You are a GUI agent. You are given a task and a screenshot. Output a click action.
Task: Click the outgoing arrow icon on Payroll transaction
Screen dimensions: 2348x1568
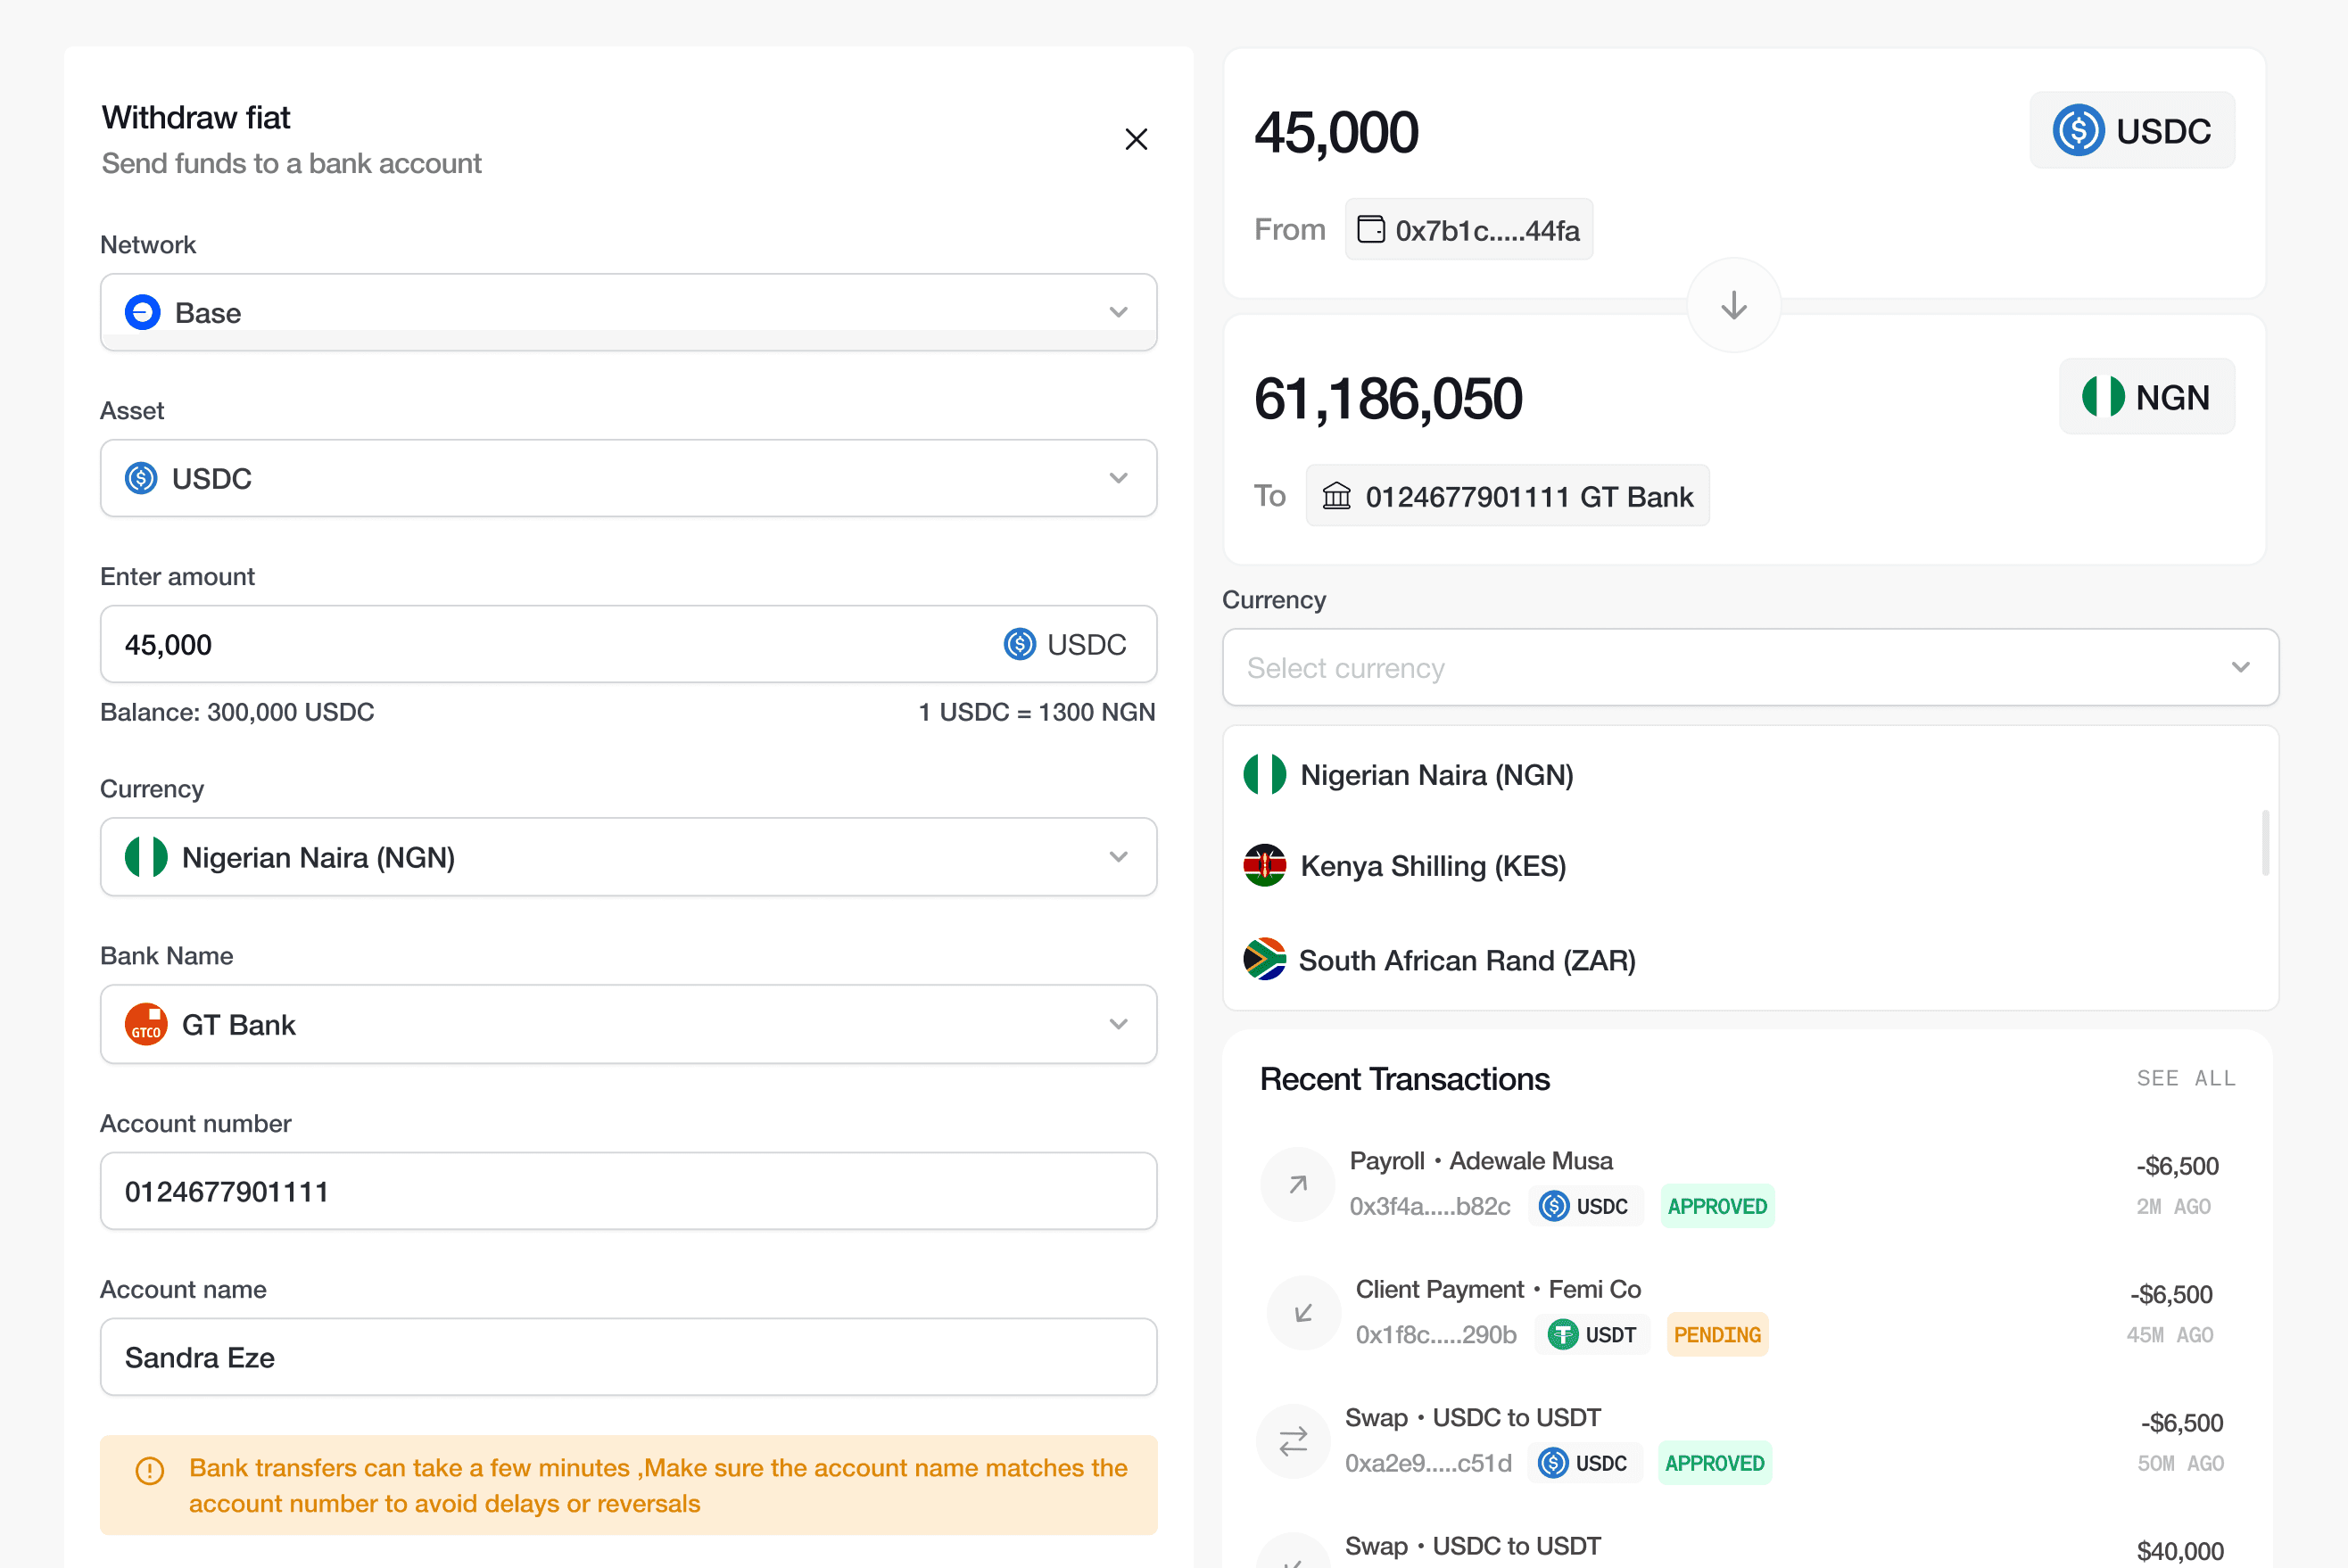click(x=1297, y=1184)
